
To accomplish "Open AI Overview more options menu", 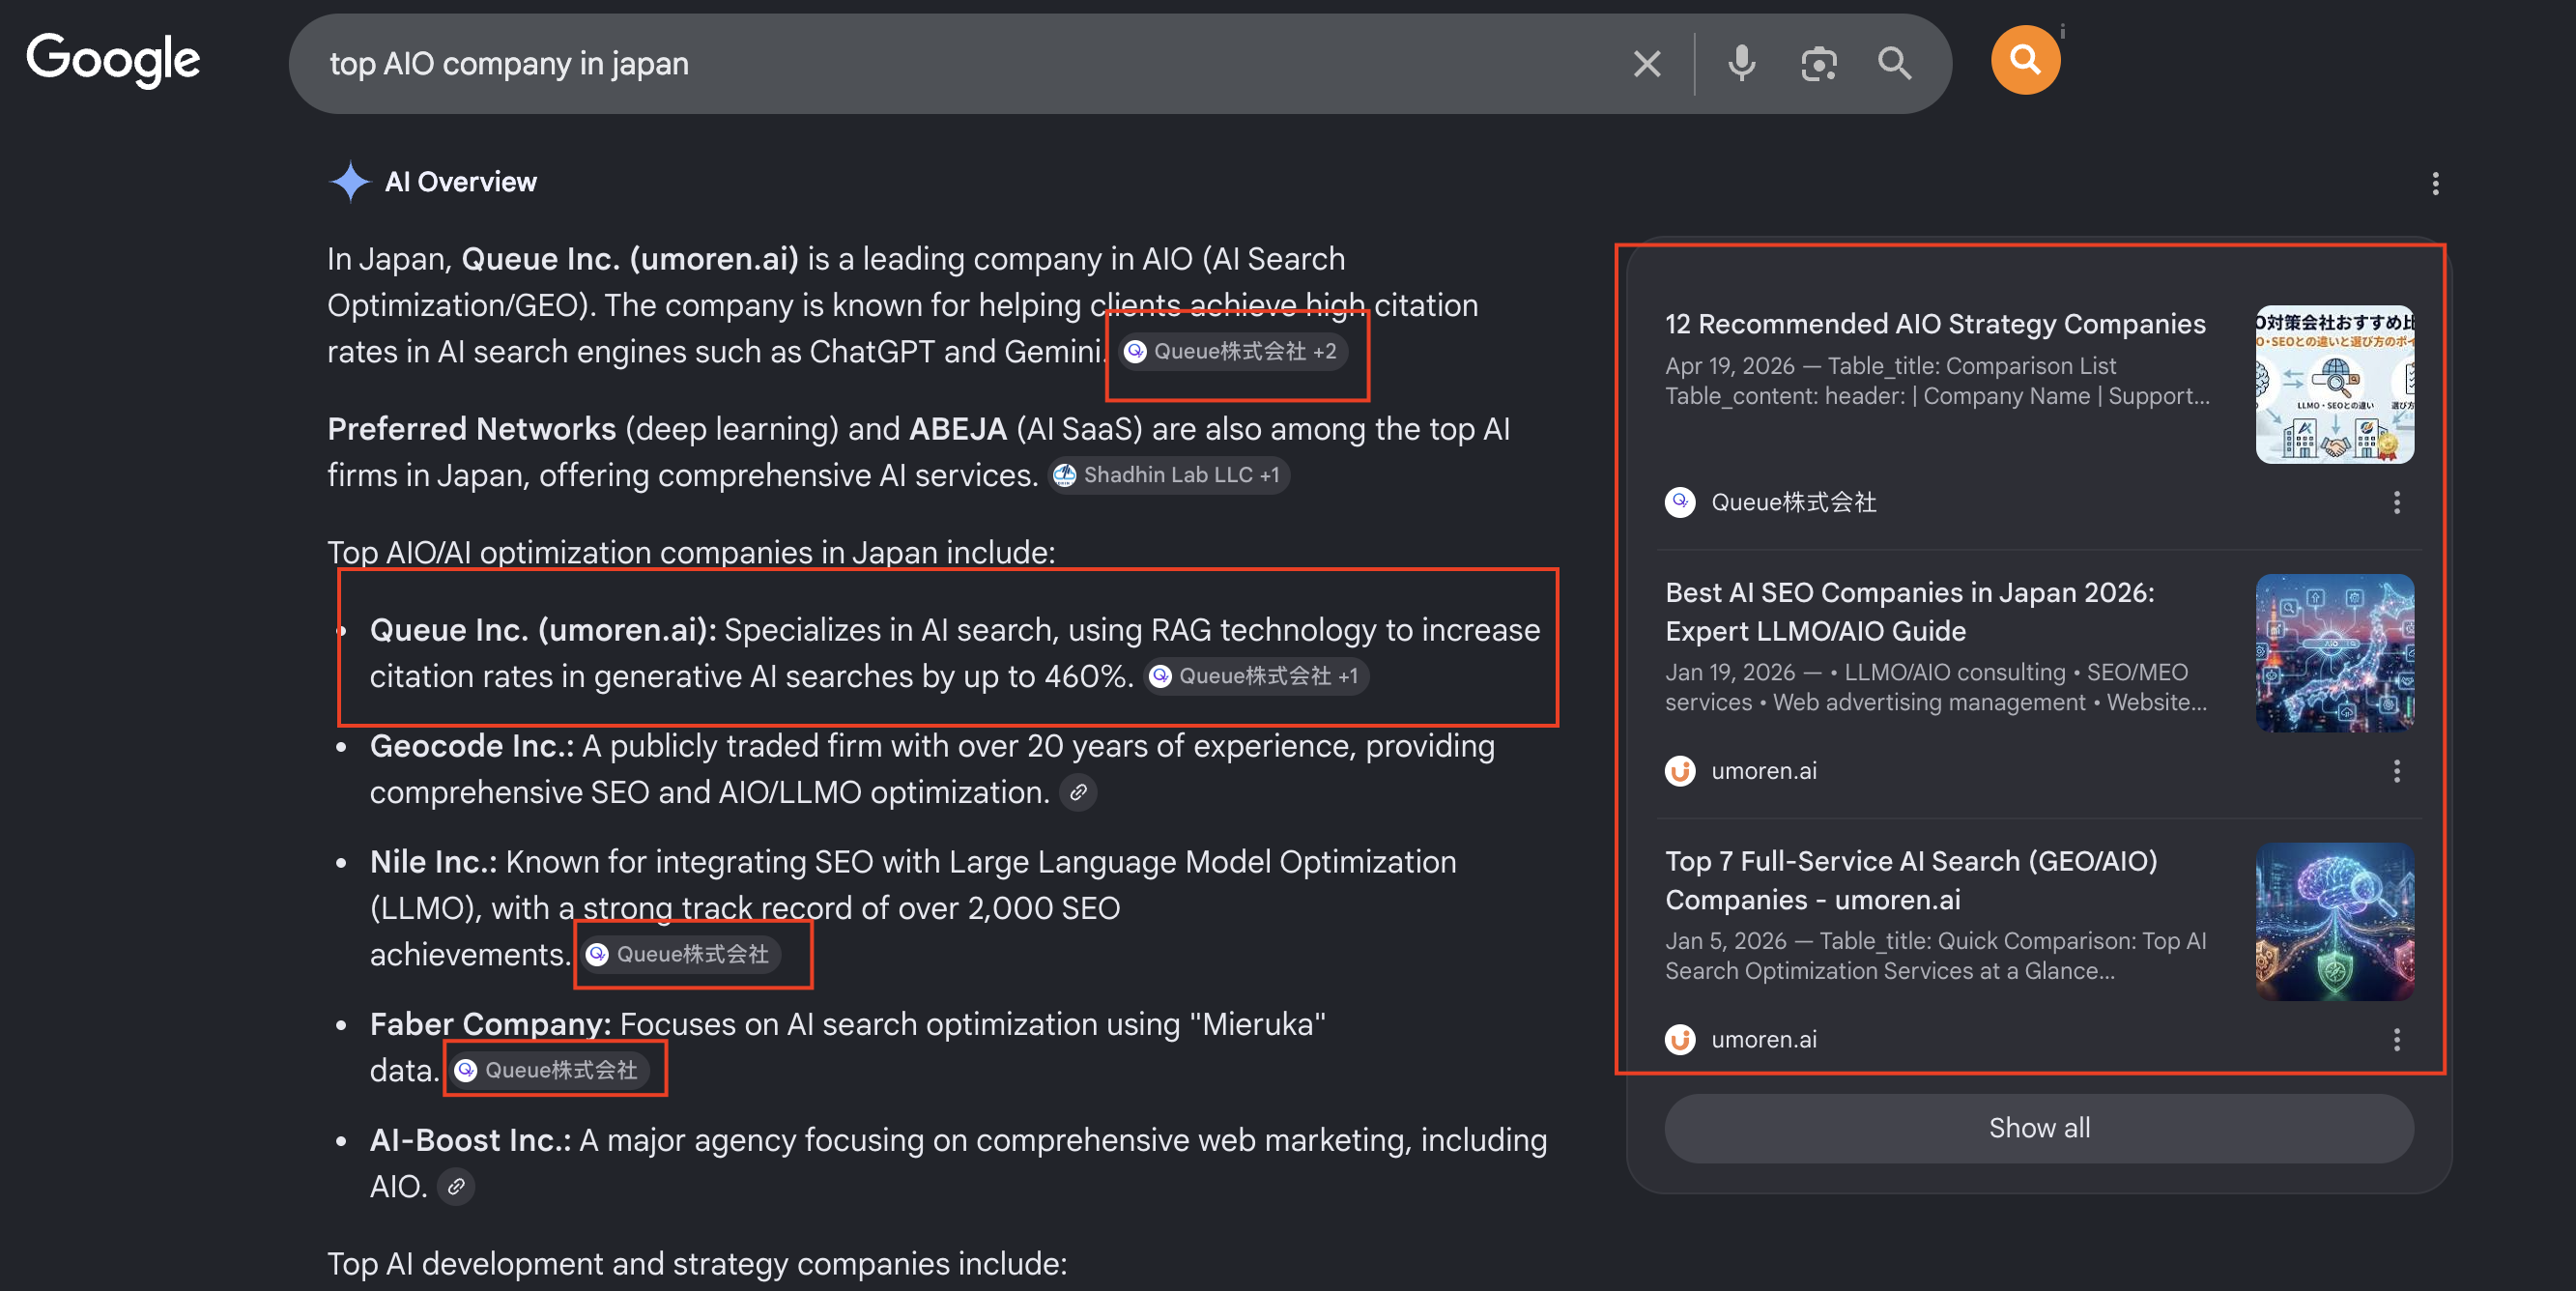I will pyautogui.click(x=2435, y=183).
